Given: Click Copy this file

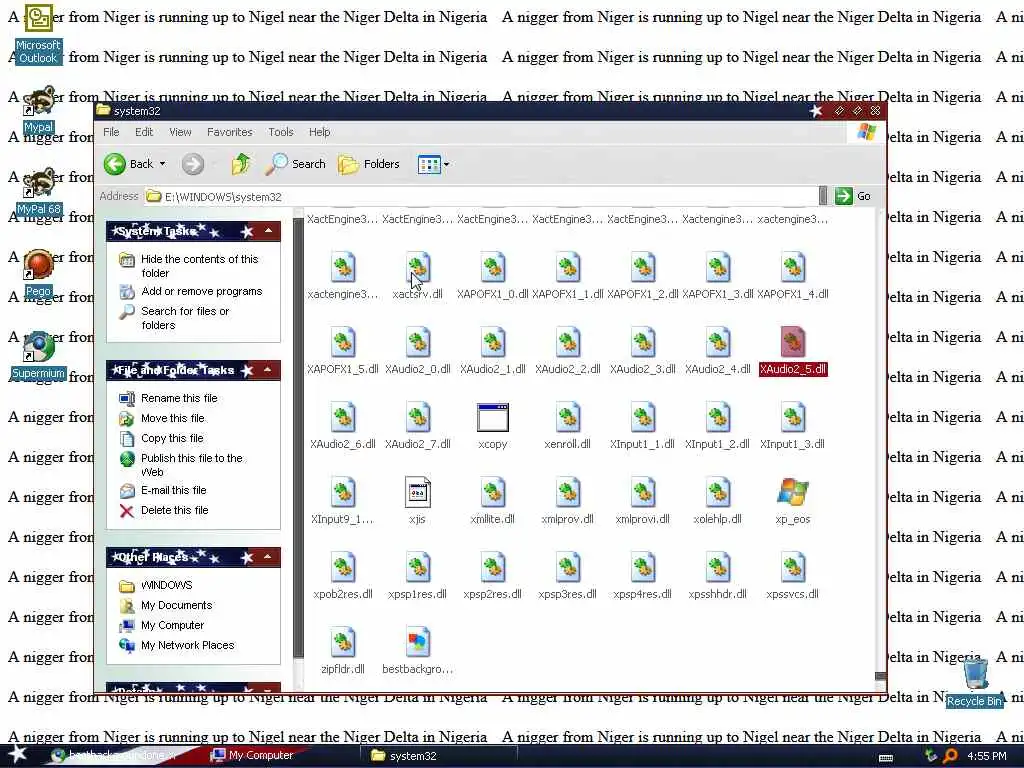Looking at the screenshot, I should [172, 438].
